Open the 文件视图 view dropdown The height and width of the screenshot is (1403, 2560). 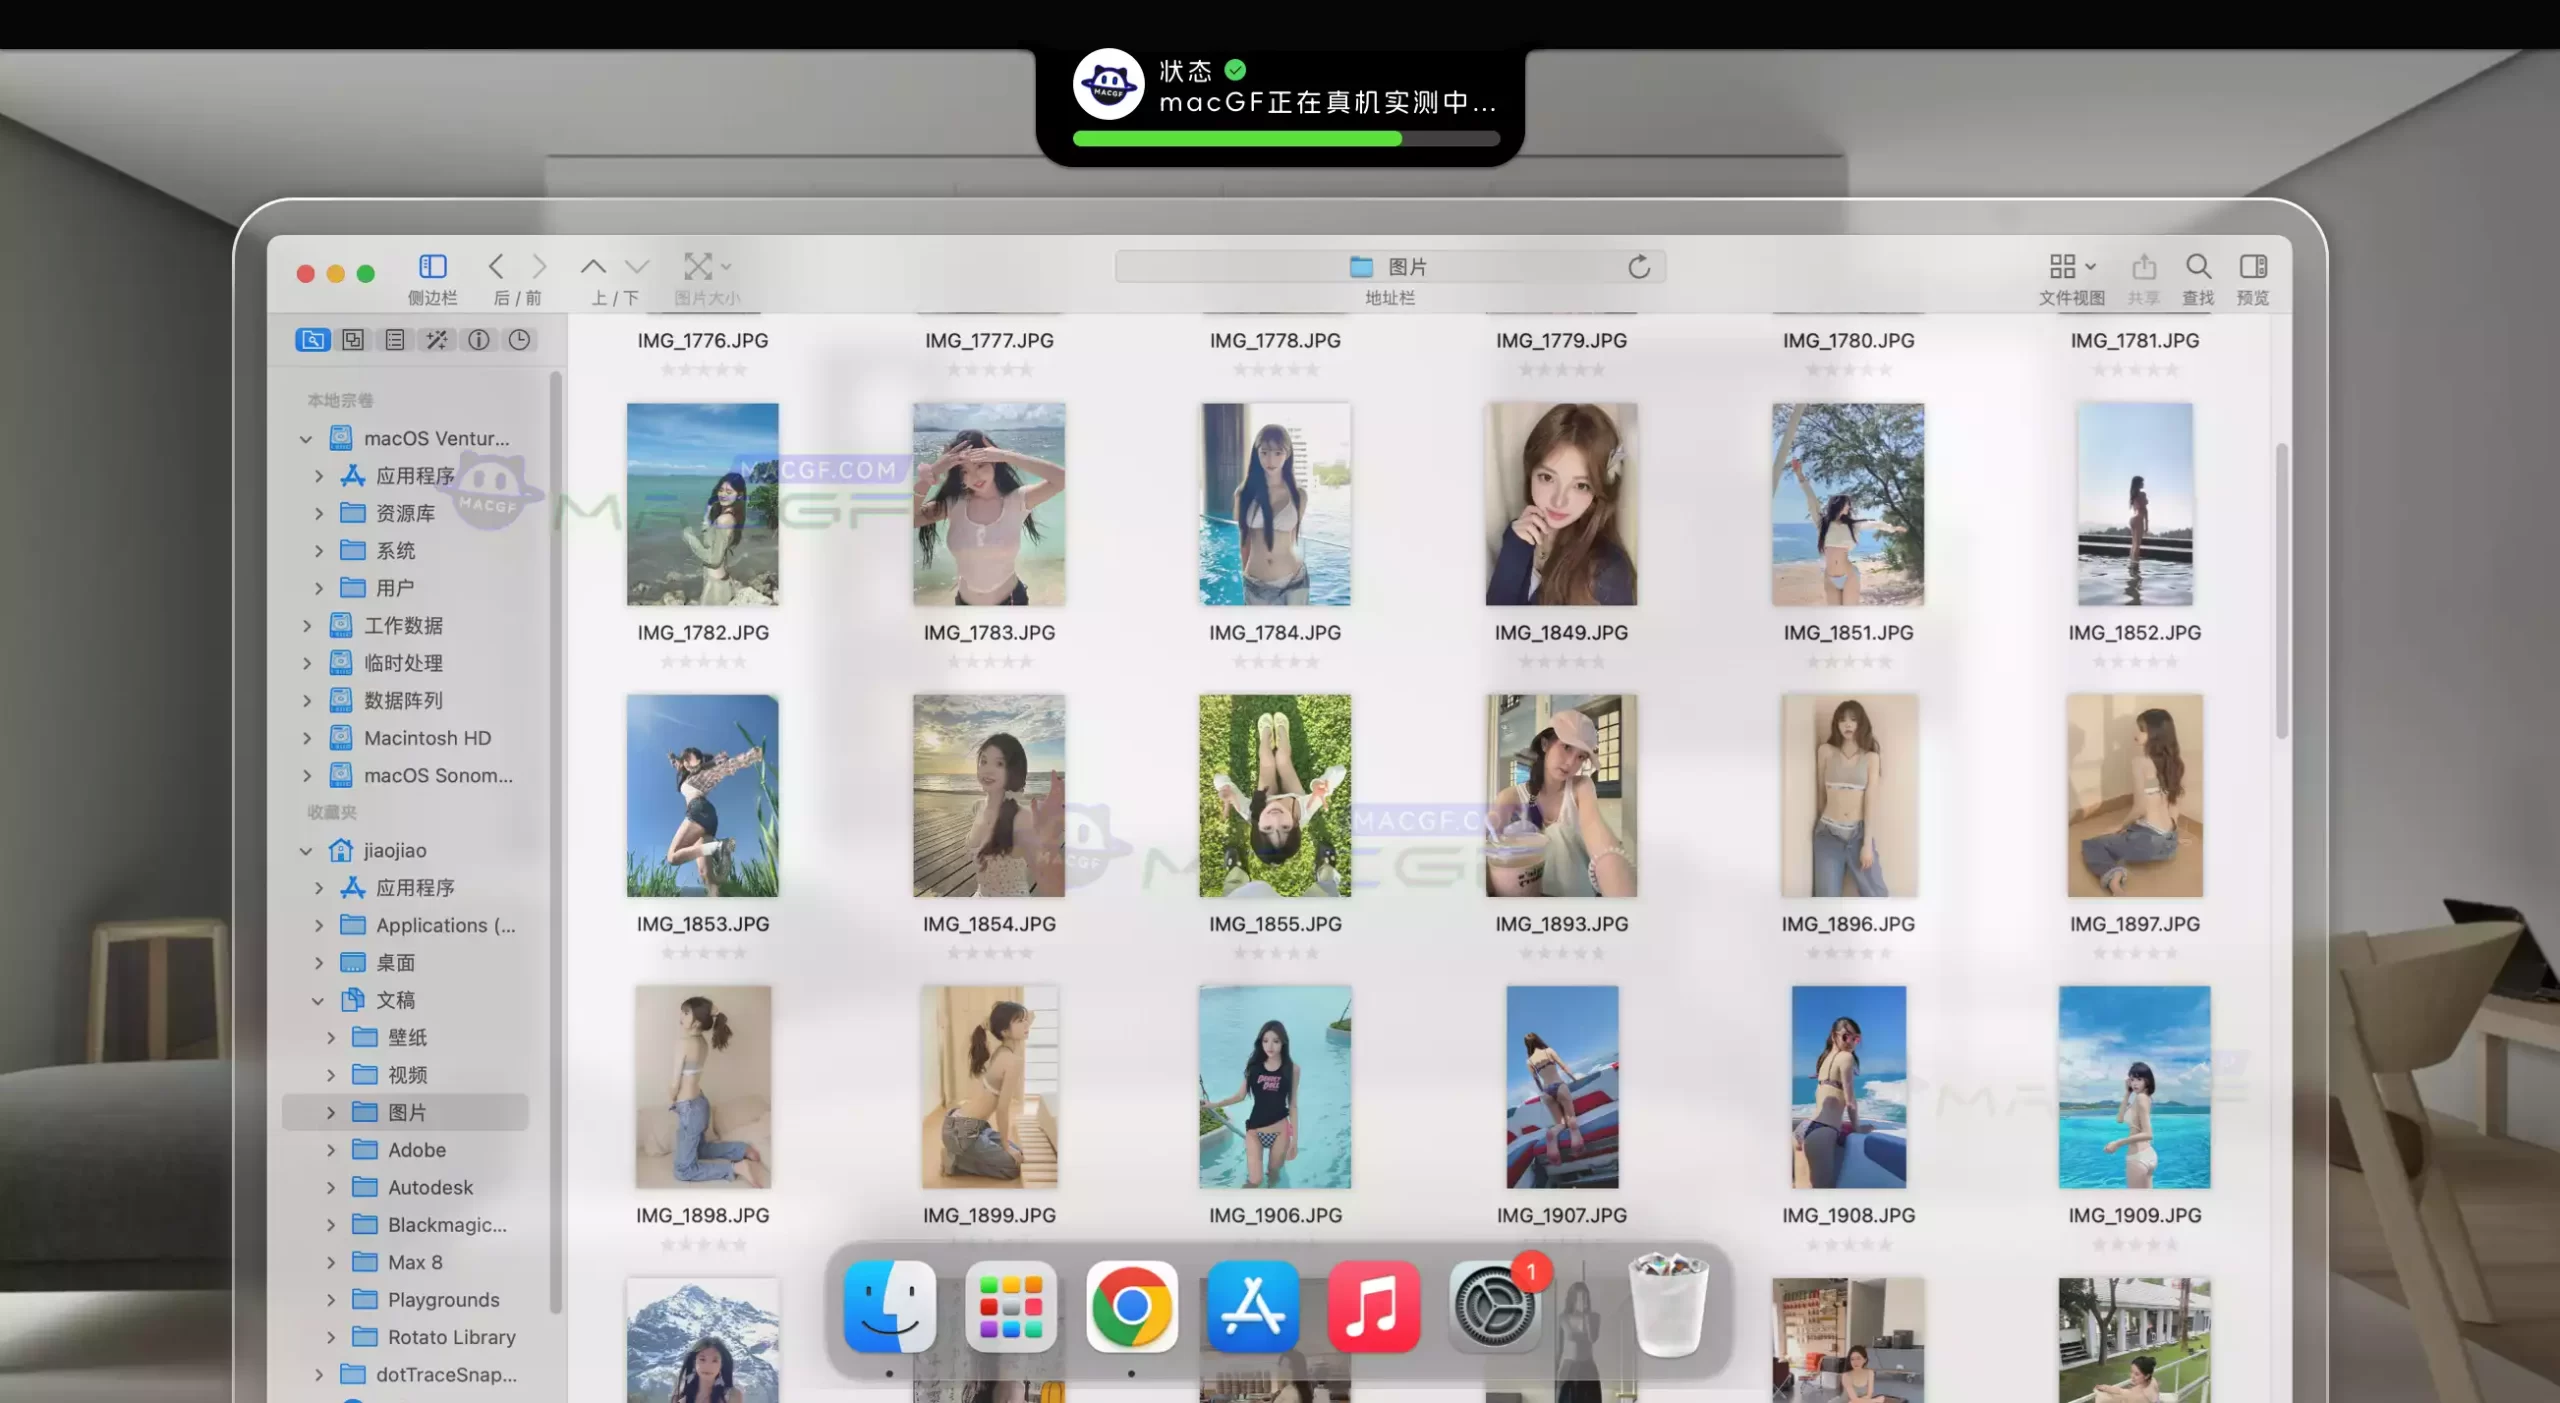pyautogui.click(x=2071, y=266)
